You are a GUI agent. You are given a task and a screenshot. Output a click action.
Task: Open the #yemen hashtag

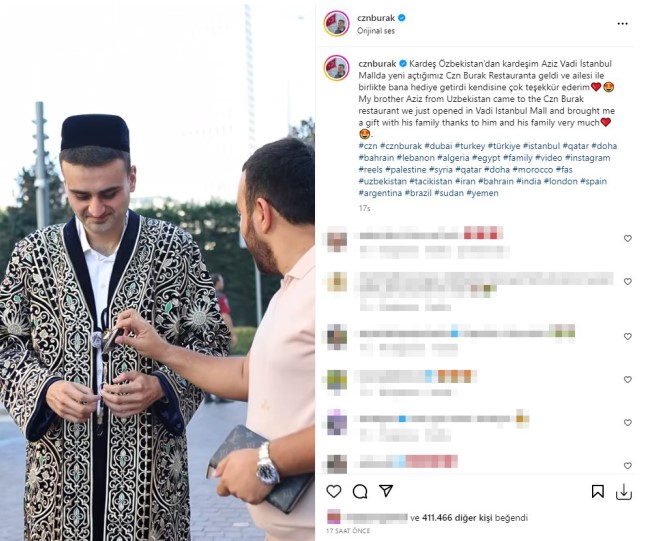coord(482,193)
